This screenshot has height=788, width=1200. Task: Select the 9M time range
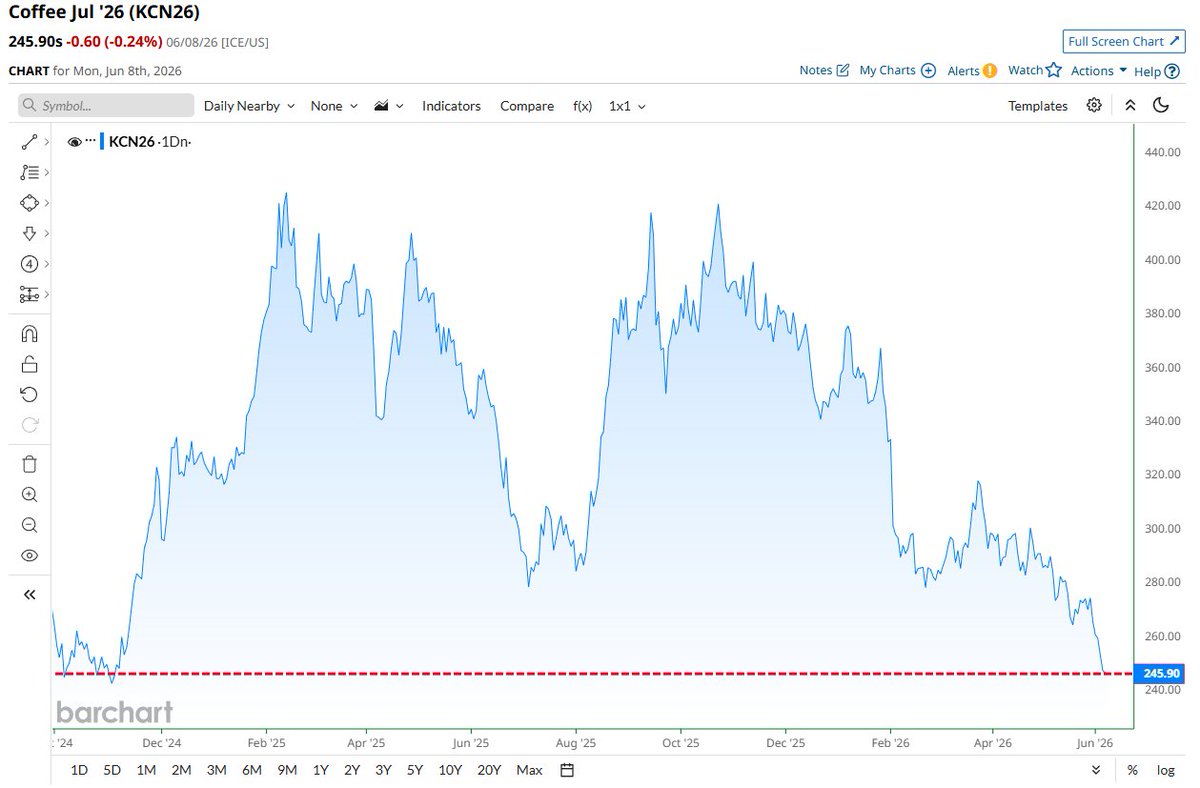coord(287,770)
